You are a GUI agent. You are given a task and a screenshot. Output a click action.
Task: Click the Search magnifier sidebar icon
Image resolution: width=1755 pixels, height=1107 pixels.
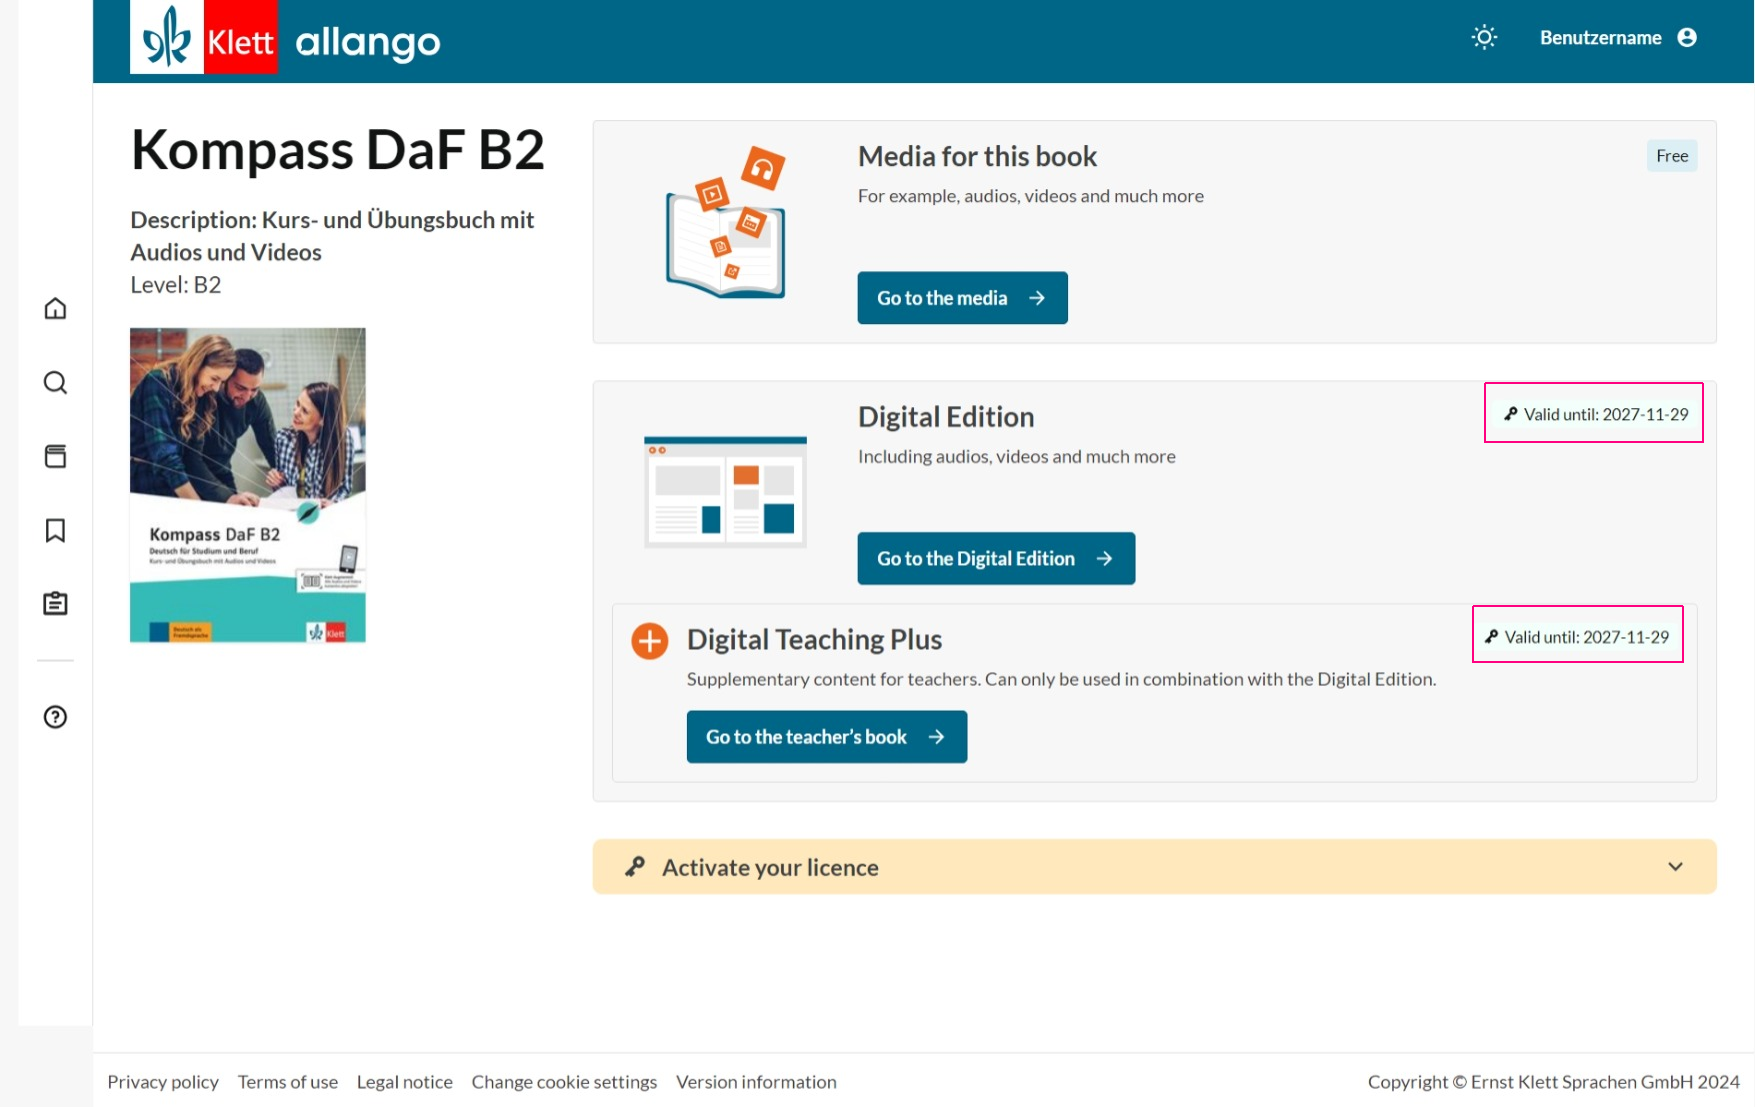pyautogui.click(x=55, y=382)
